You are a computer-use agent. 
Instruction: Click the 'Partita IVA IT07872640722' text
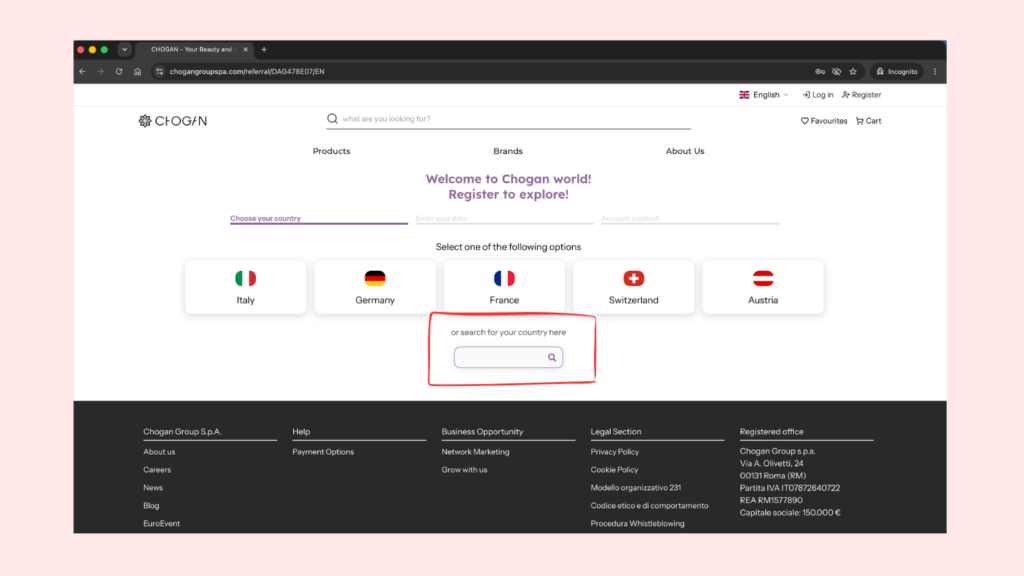point(790,488)
